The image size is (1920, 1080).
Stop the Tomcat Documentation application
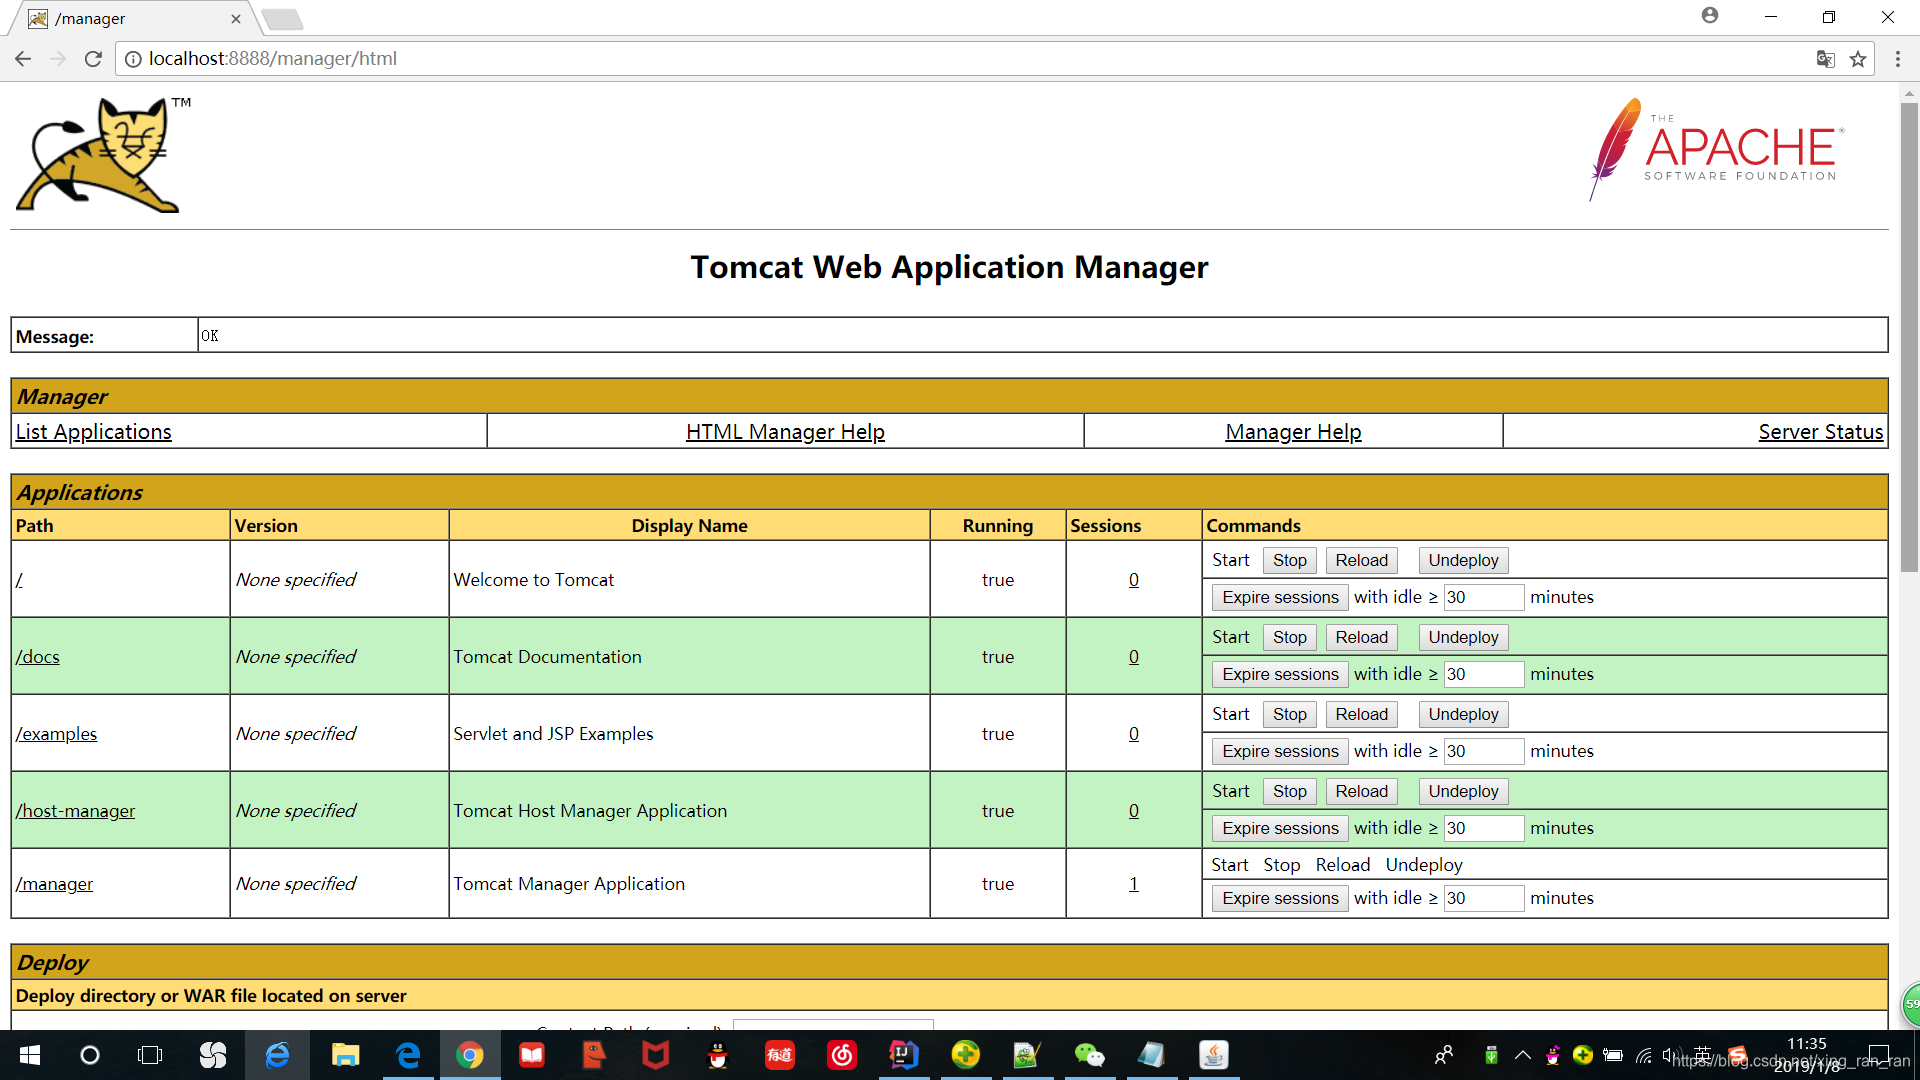(x=1290, y=638)
